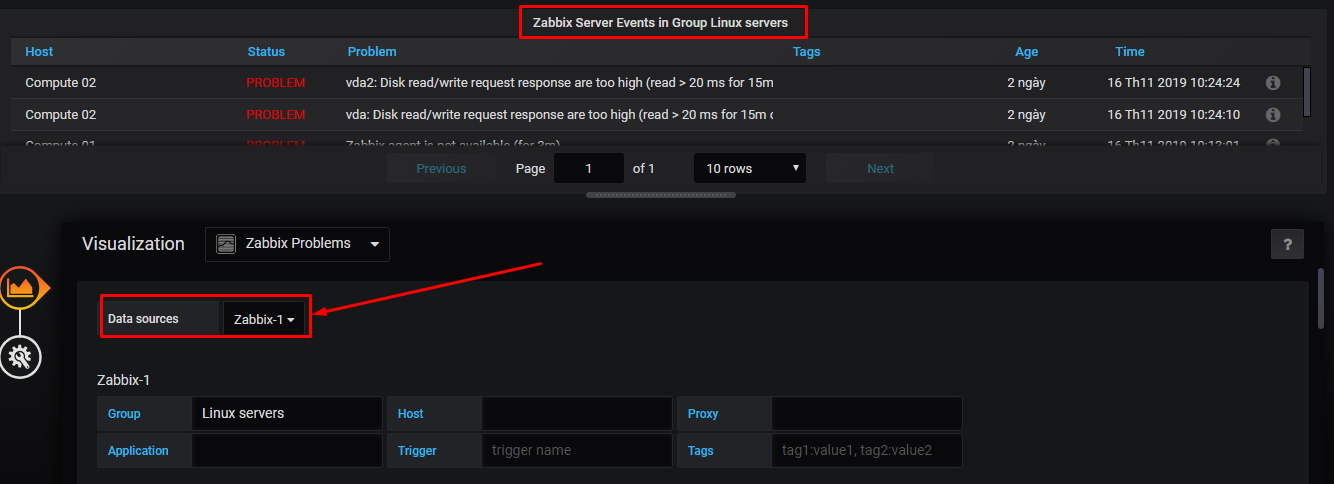Open the Zabbix Problems visualization dropdown
This screenshot has width=1334, height=484.
click(x=297, y=244)
